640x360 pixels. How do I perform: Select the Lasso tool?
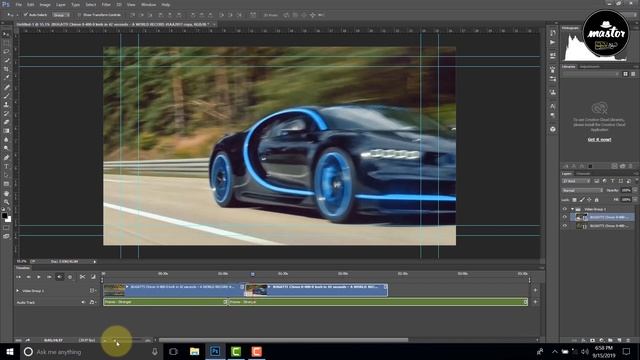6,51
